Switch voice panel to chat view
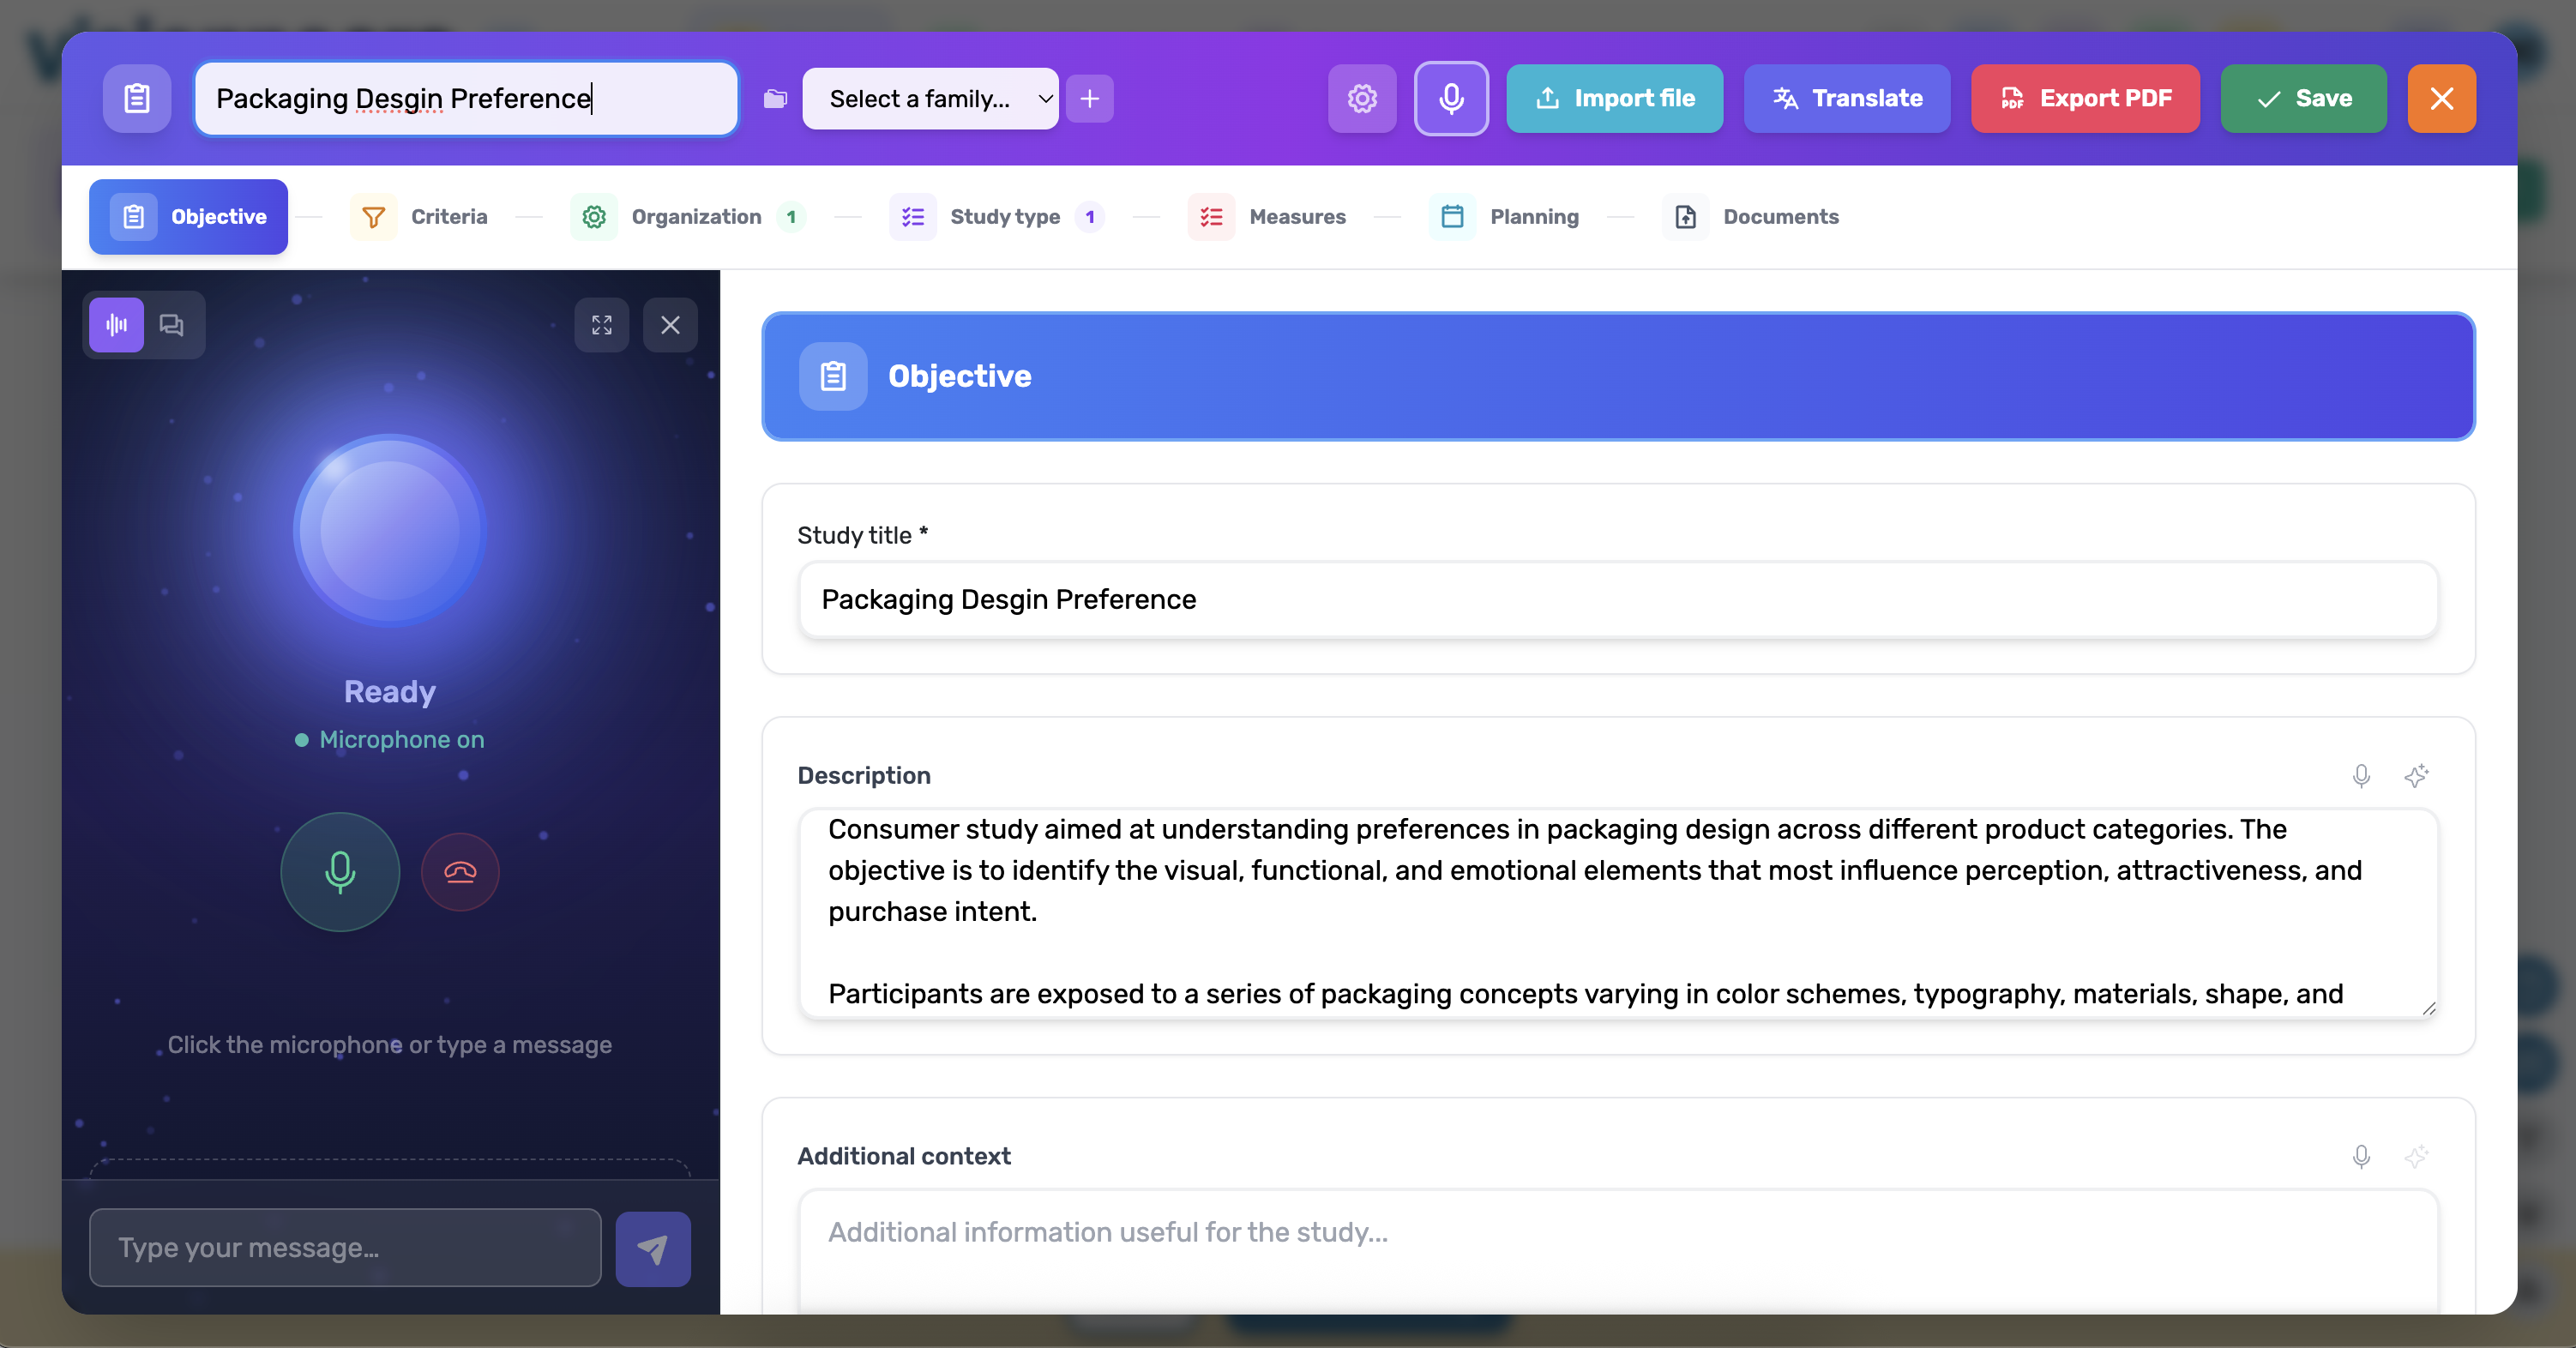The width and height of the screenshot is (2576, 1348). click(170, 325)
